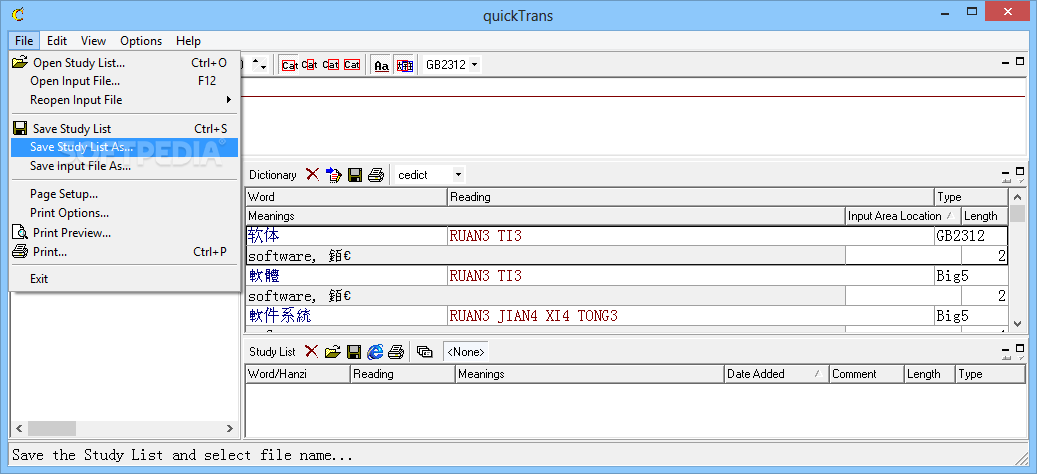Open the View menu
This screenshot has width=1037, height=474.
pyautogui.click(x=93, y=41)
